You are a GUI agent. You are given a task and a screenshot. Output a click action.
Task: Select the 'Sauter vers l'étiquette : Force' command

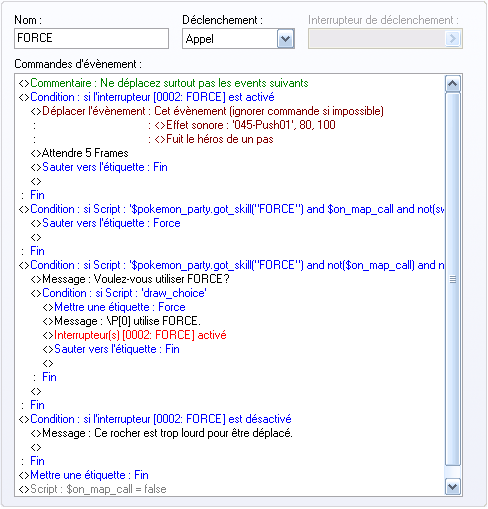click(106, 223)
